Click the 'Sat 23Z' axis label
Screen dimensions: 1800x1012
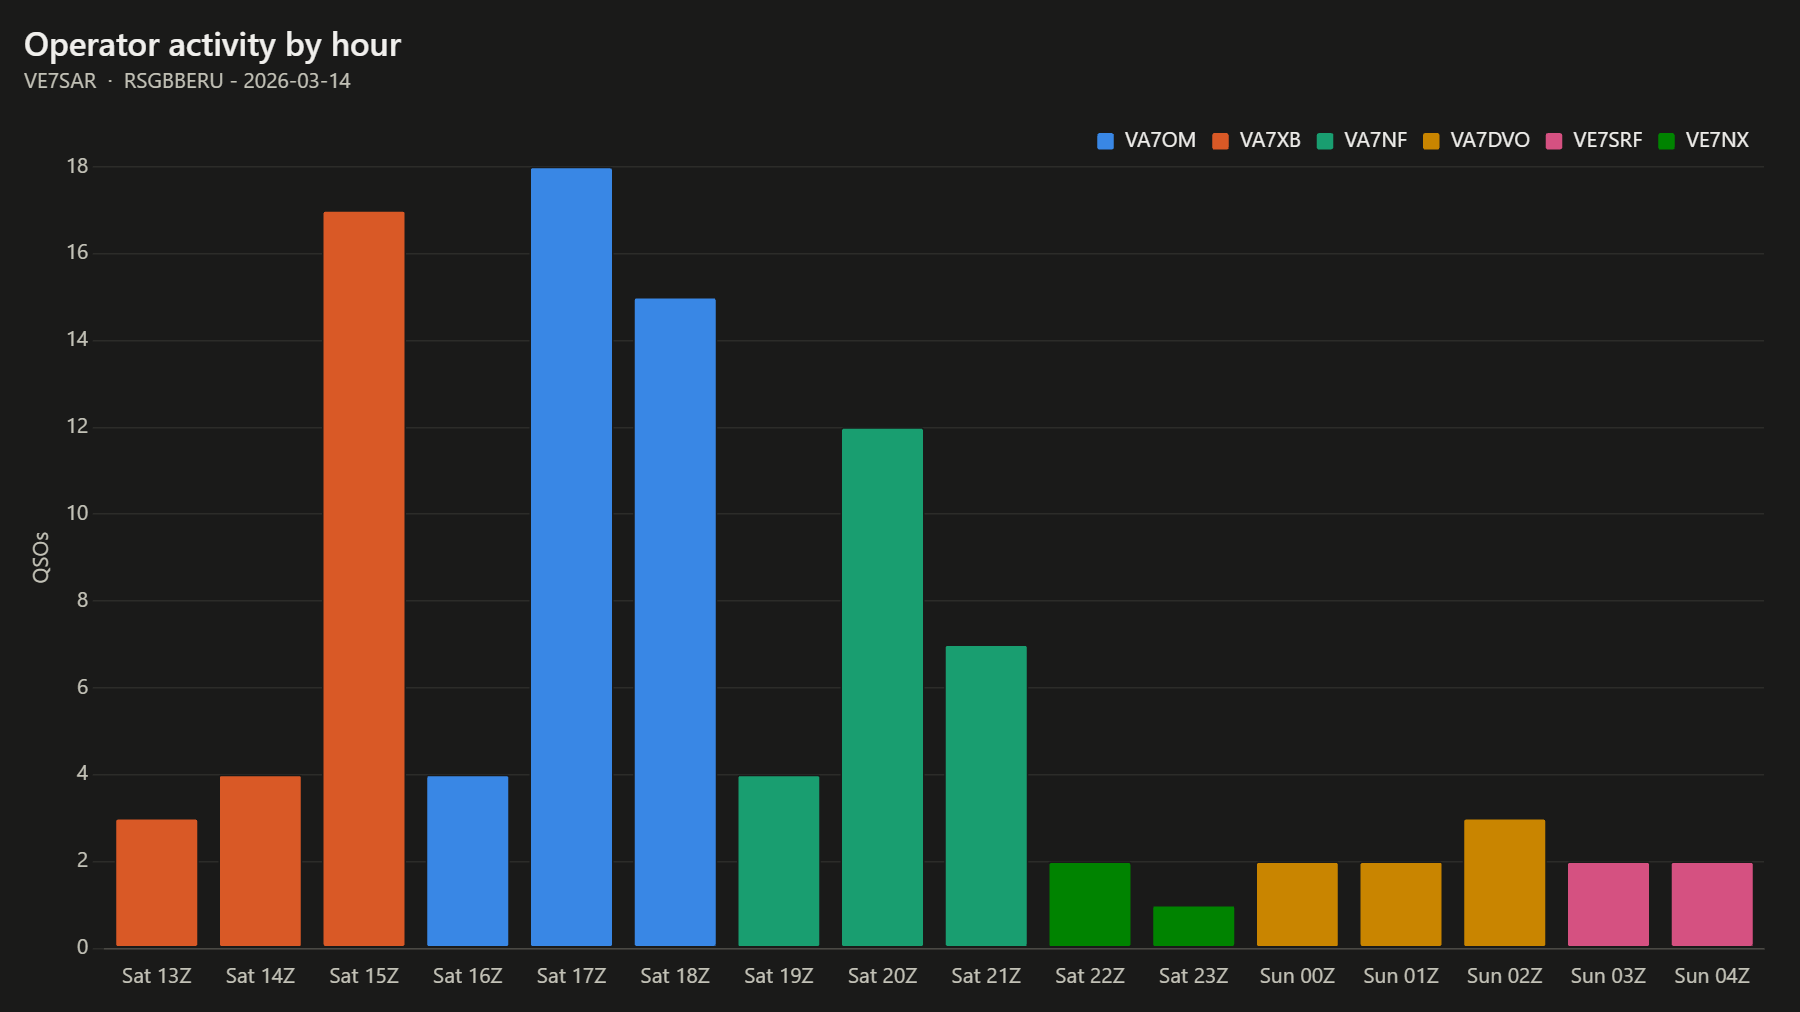click(1193, 976)
